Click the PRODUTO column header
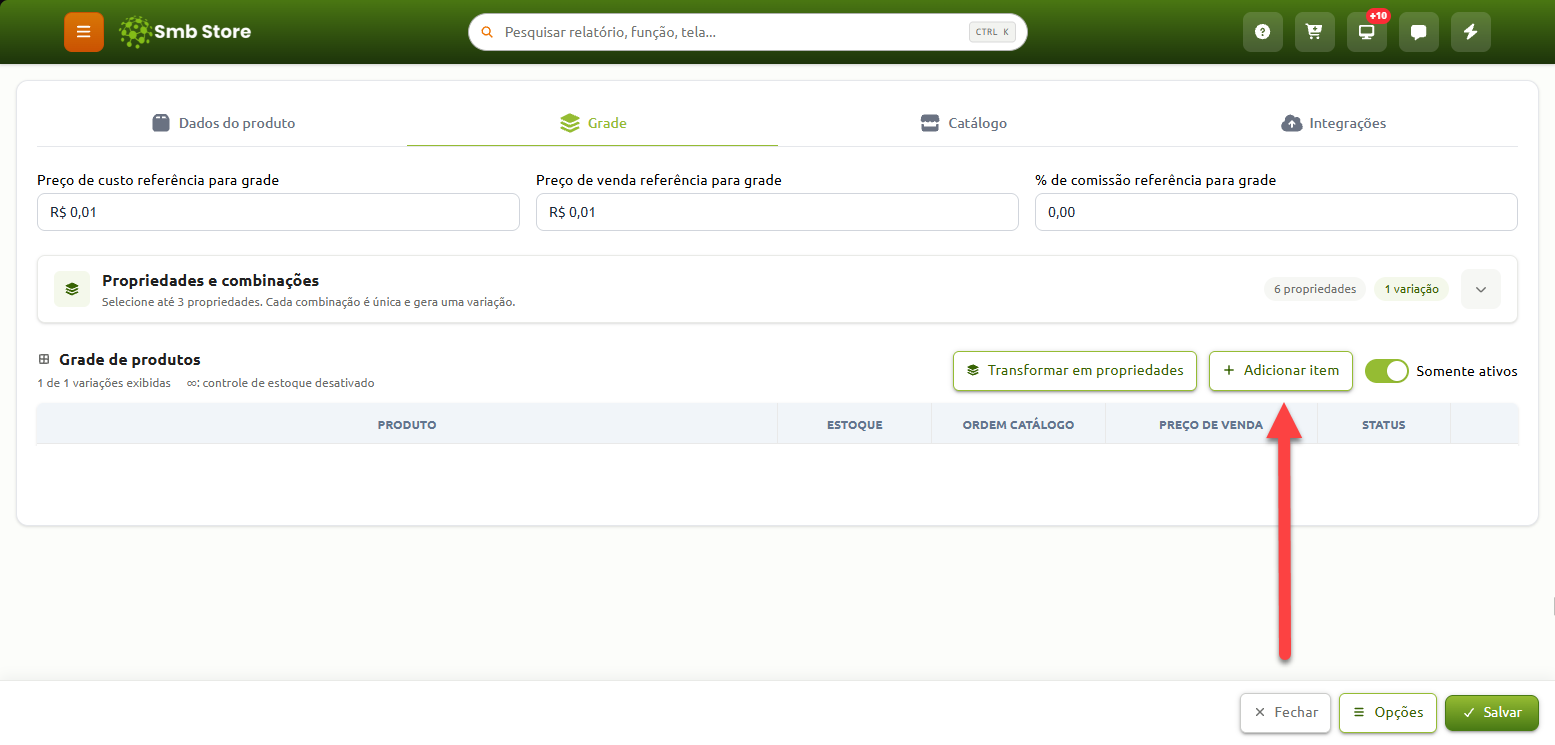 point(407,425)
